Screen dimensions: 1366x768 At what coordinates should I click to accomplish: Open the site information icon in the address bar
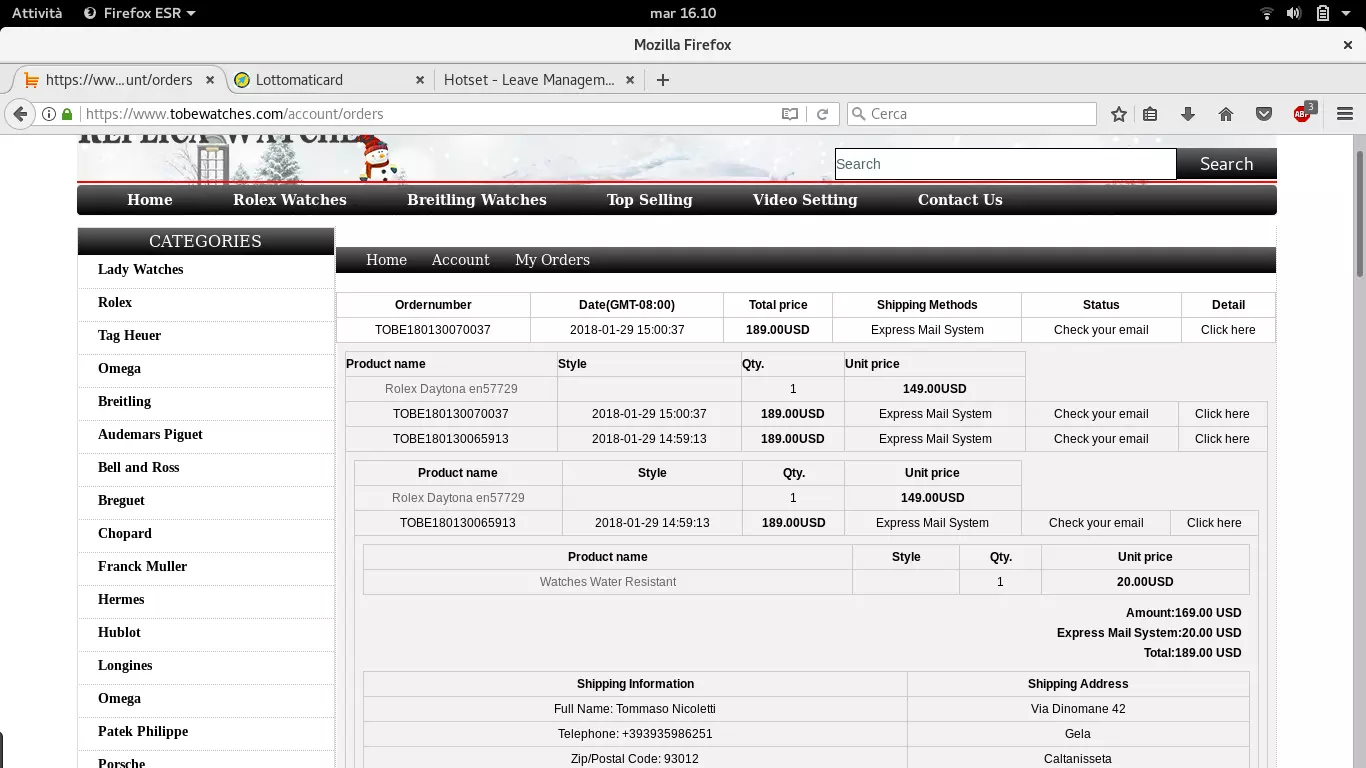[x=48, y=114]
